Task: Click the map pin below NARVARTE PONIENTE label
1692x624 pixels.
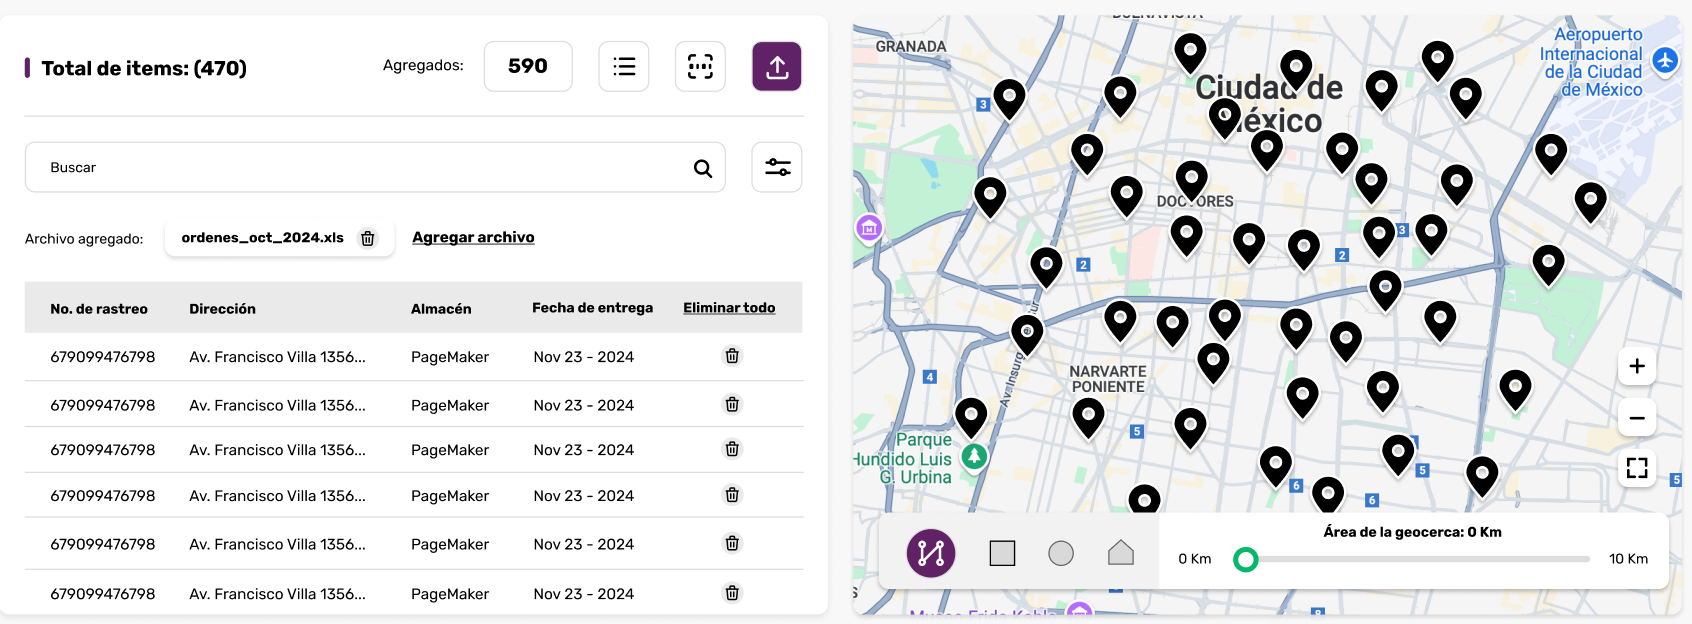Action: [x=1088, y=417]
